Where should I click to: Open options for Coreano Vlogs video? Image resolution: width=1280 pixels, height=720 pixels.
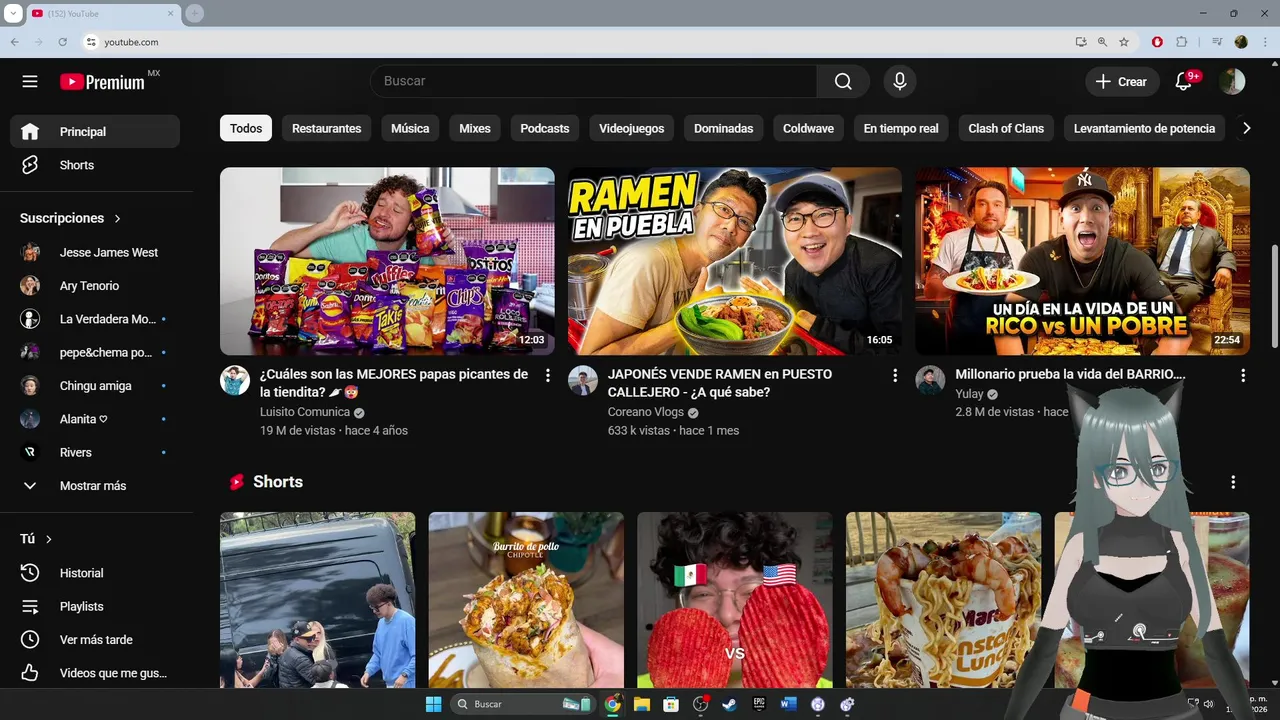tap(895, 375)
